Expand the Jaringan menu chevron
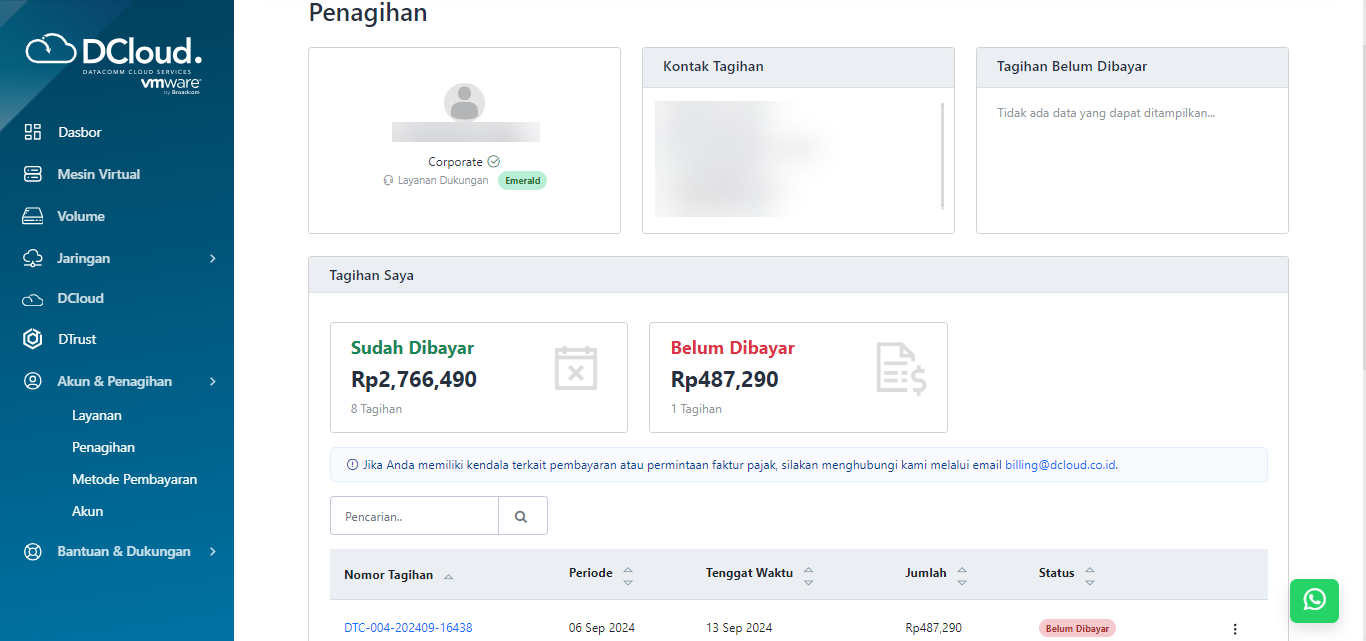Image resolution: width=1366 pixels, height=641 pixels. (213, 257)
